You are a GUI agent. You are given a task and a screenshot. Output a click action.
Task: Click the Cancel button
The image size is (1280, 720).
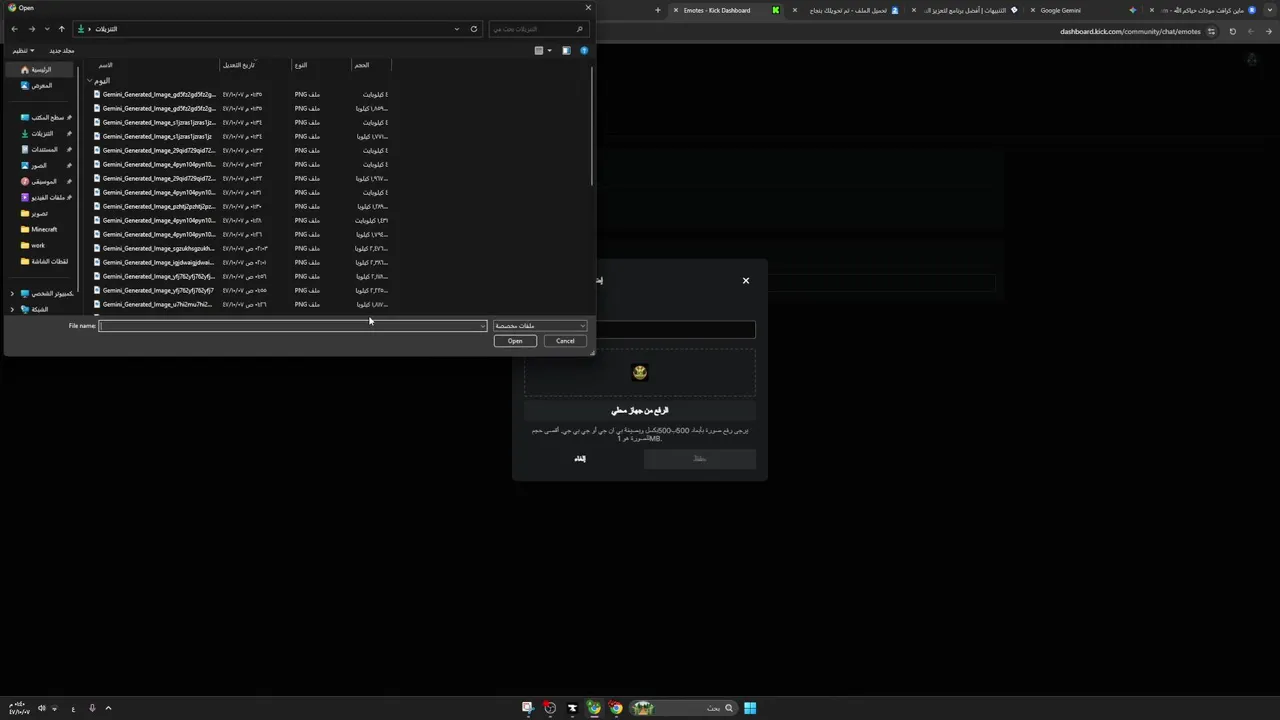(x=565, y=341)
